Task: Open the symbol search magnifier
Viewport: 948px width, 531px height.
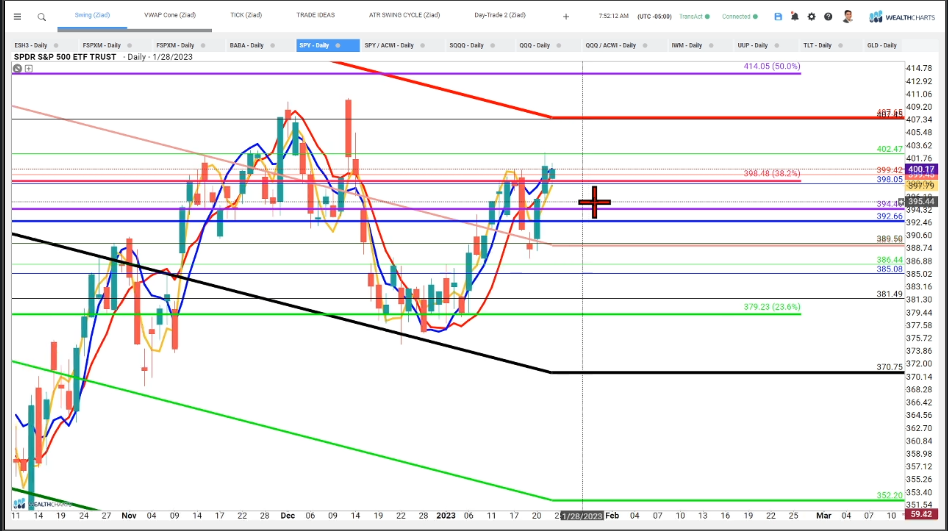Action: pos(42,17)
